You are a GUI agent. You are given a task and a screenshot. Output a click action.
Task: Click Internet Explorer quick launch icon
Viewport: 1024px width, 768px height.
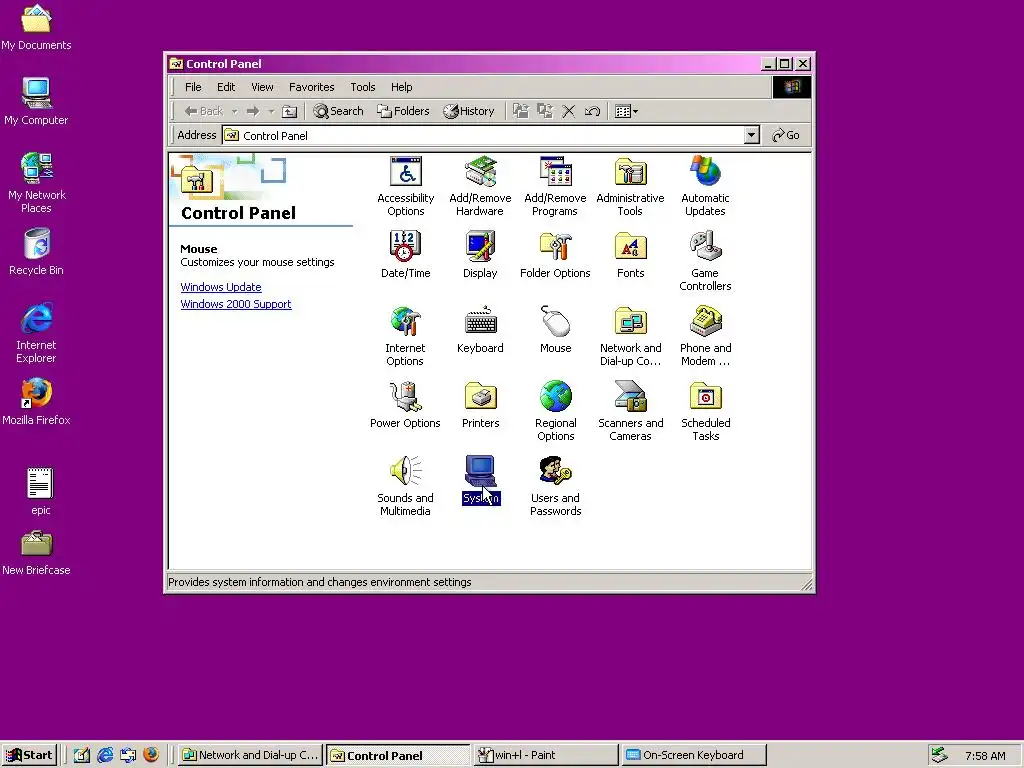(104, 755)
